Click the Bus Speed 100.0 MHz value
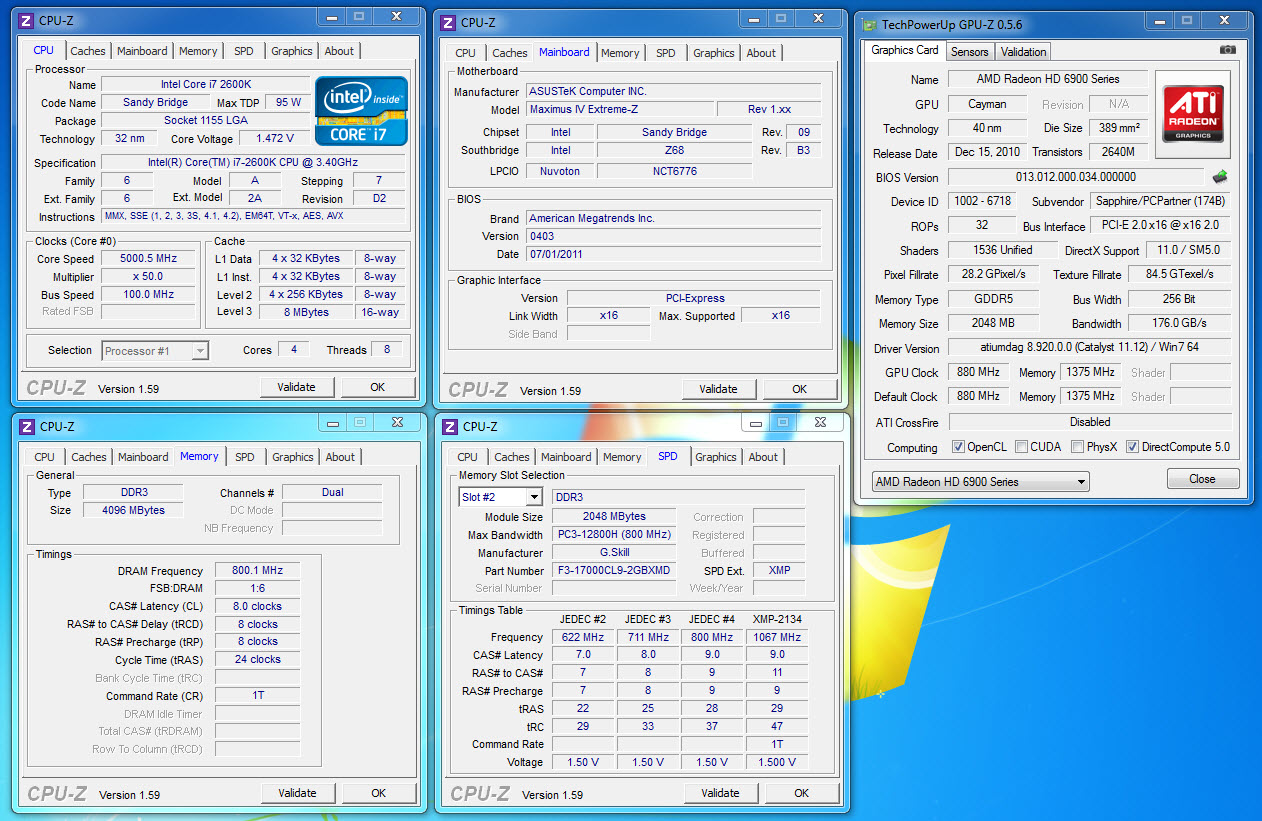Image resolution: width=1262 pixels, height=821 pixels. tap(148, 295)
